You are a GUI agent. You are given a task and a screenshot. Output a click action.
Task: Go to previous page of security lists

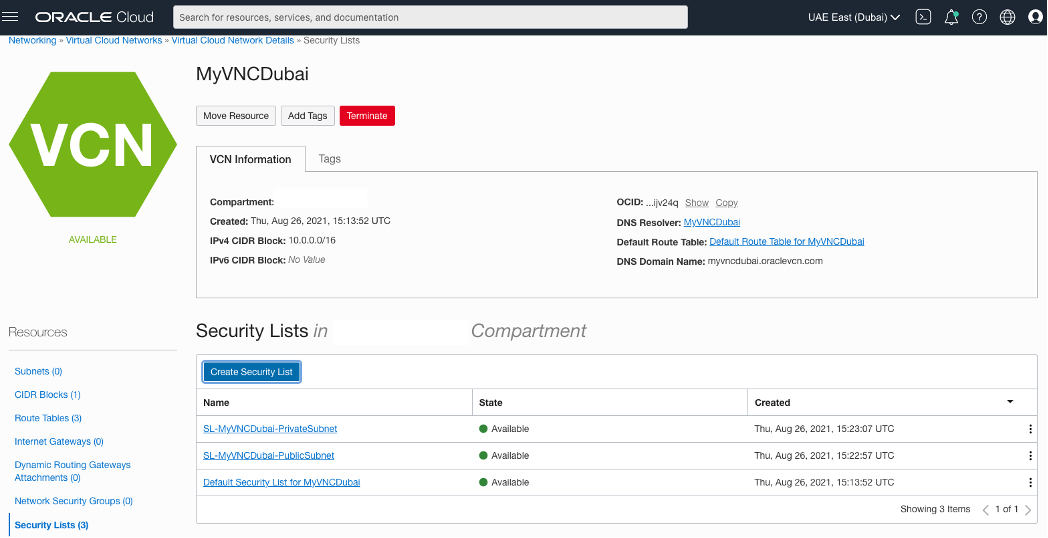(x=985, y=510)
